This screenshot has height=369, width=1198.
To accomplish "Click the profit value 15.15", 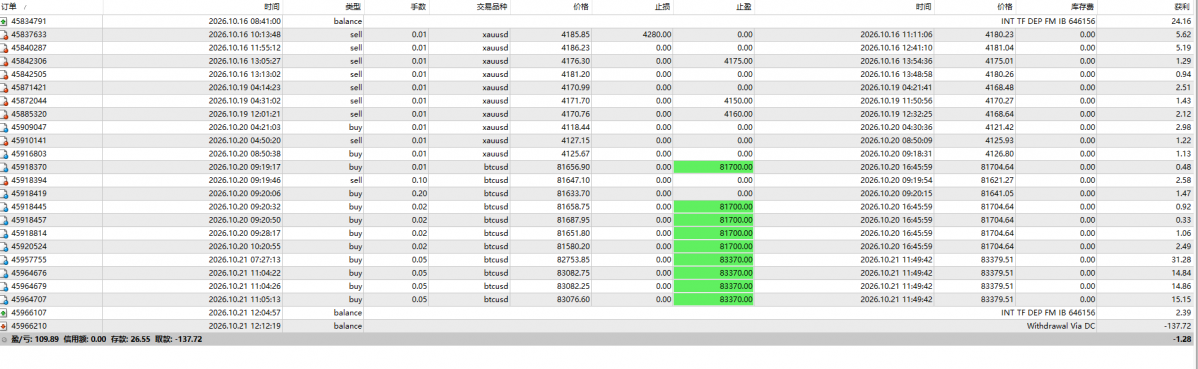I will click(x=1182, y=299).
